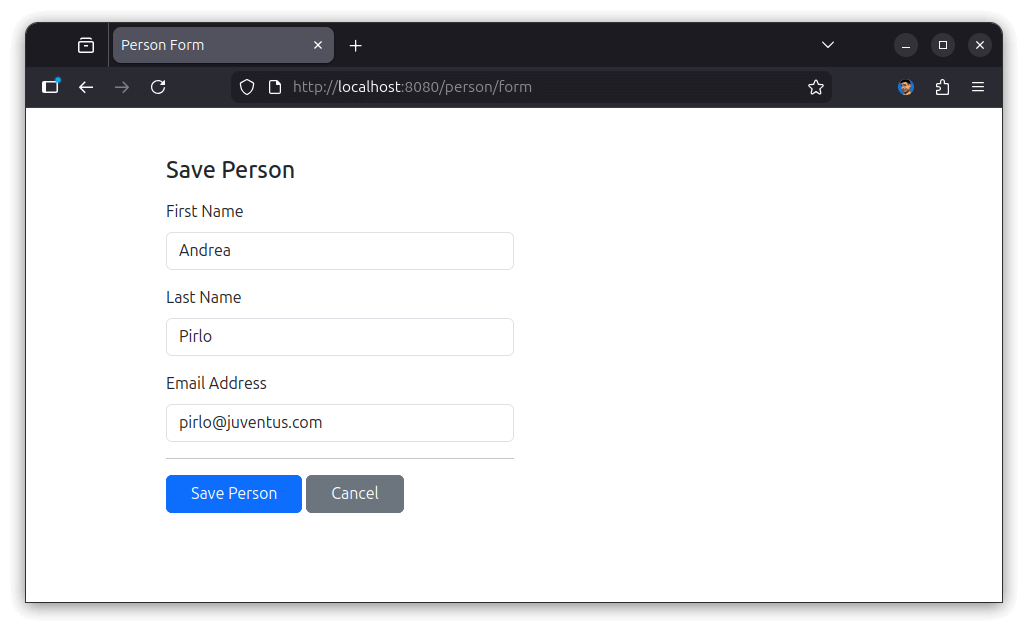The image size is (1028, 631).
Task: Open the profile avatar menu
Action: (x=906, y=87)
